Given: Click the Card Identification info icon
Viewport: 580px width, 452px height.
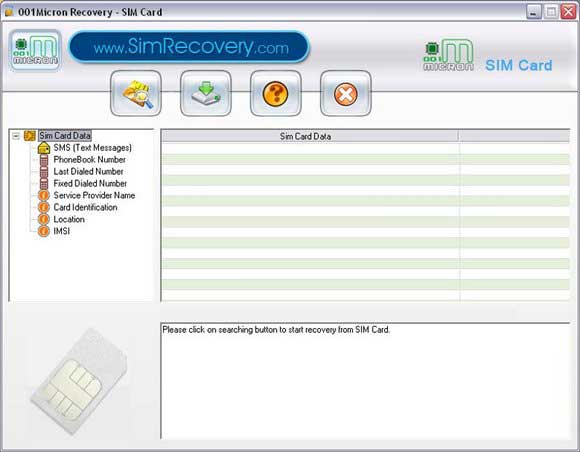Looking at the screenshot, I should pos(44,207).
